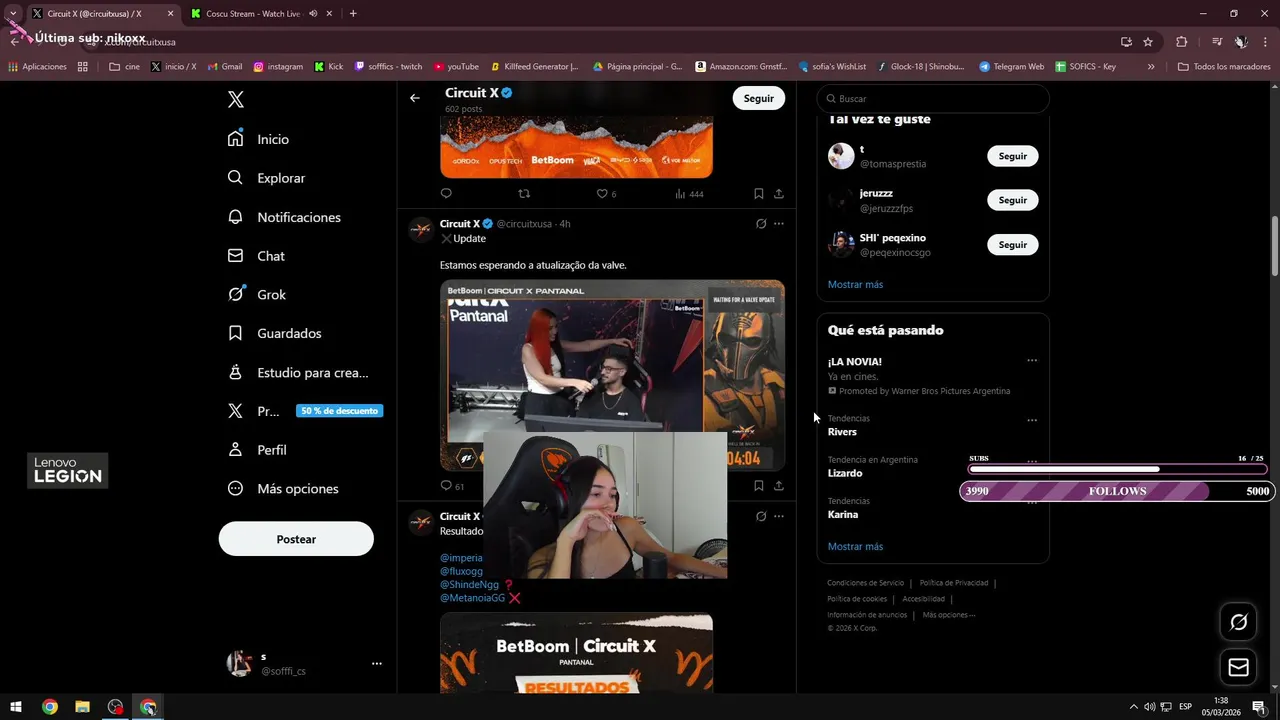Follow jeruzzz with Seguir button

(x=1013, y=200)
